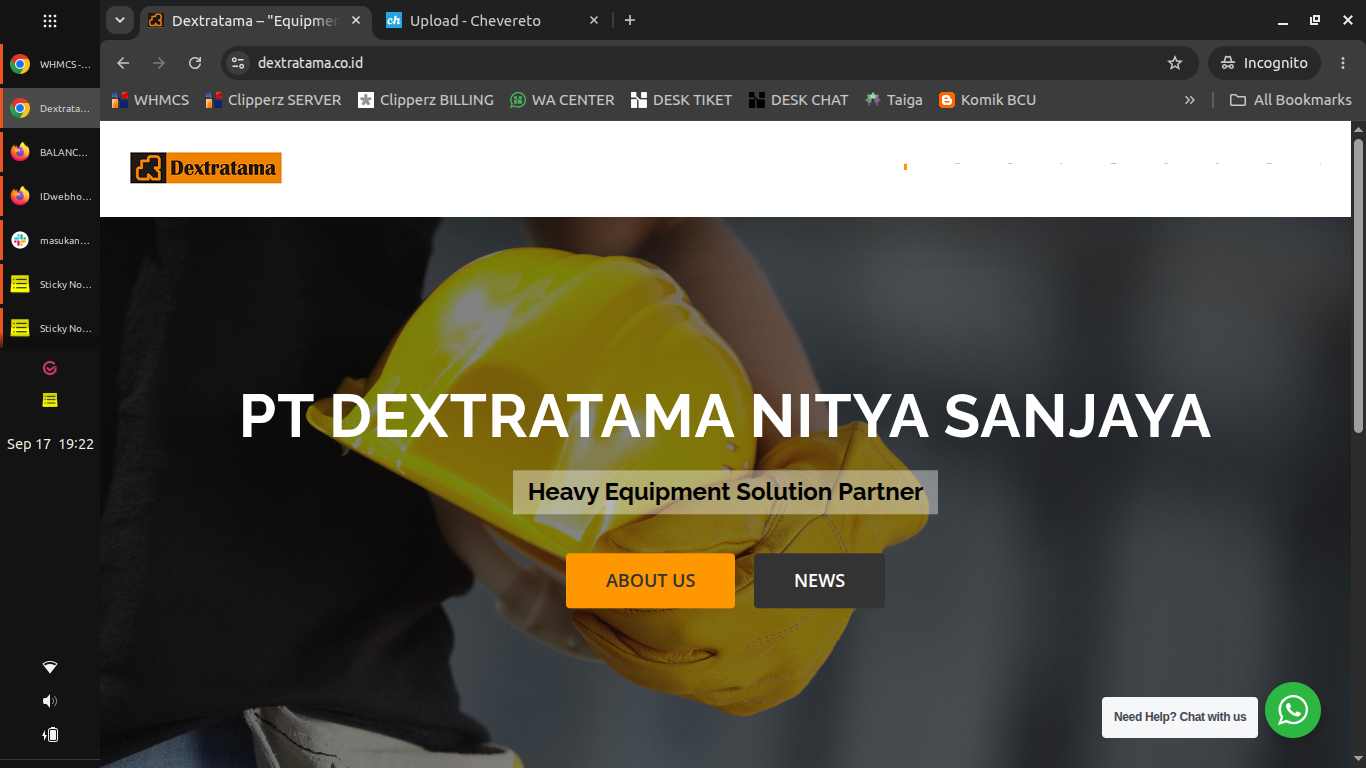The image size is (1366, 768).
Task: Click the ABOUT US button
Action: pyautogui.click(x=650, y=581)
